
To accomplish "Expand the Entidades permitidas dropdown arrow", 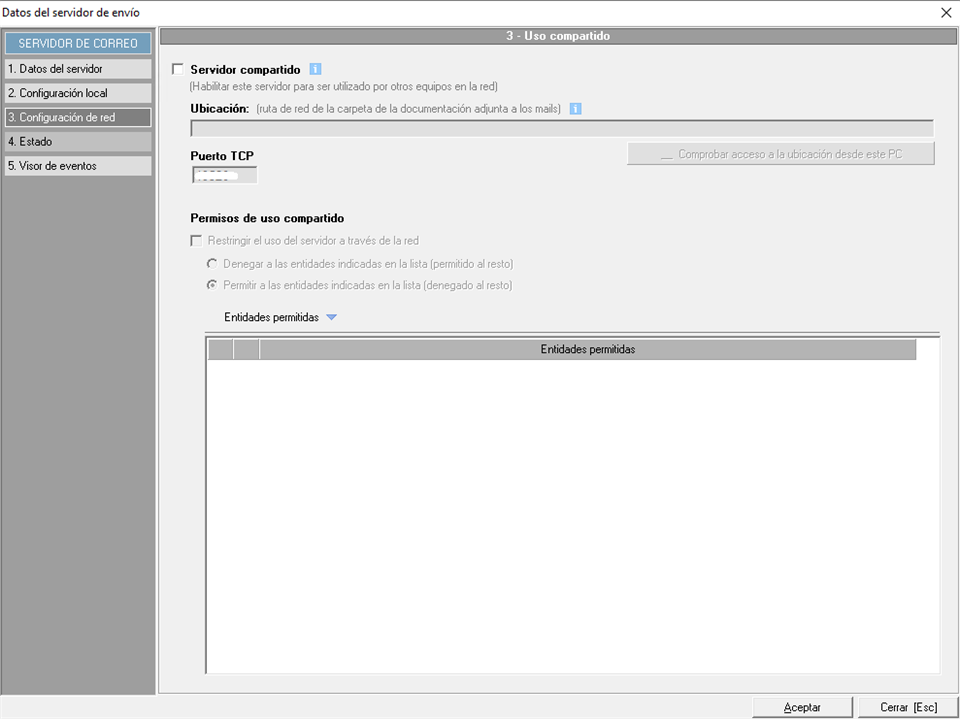I will tap(332, 318).
